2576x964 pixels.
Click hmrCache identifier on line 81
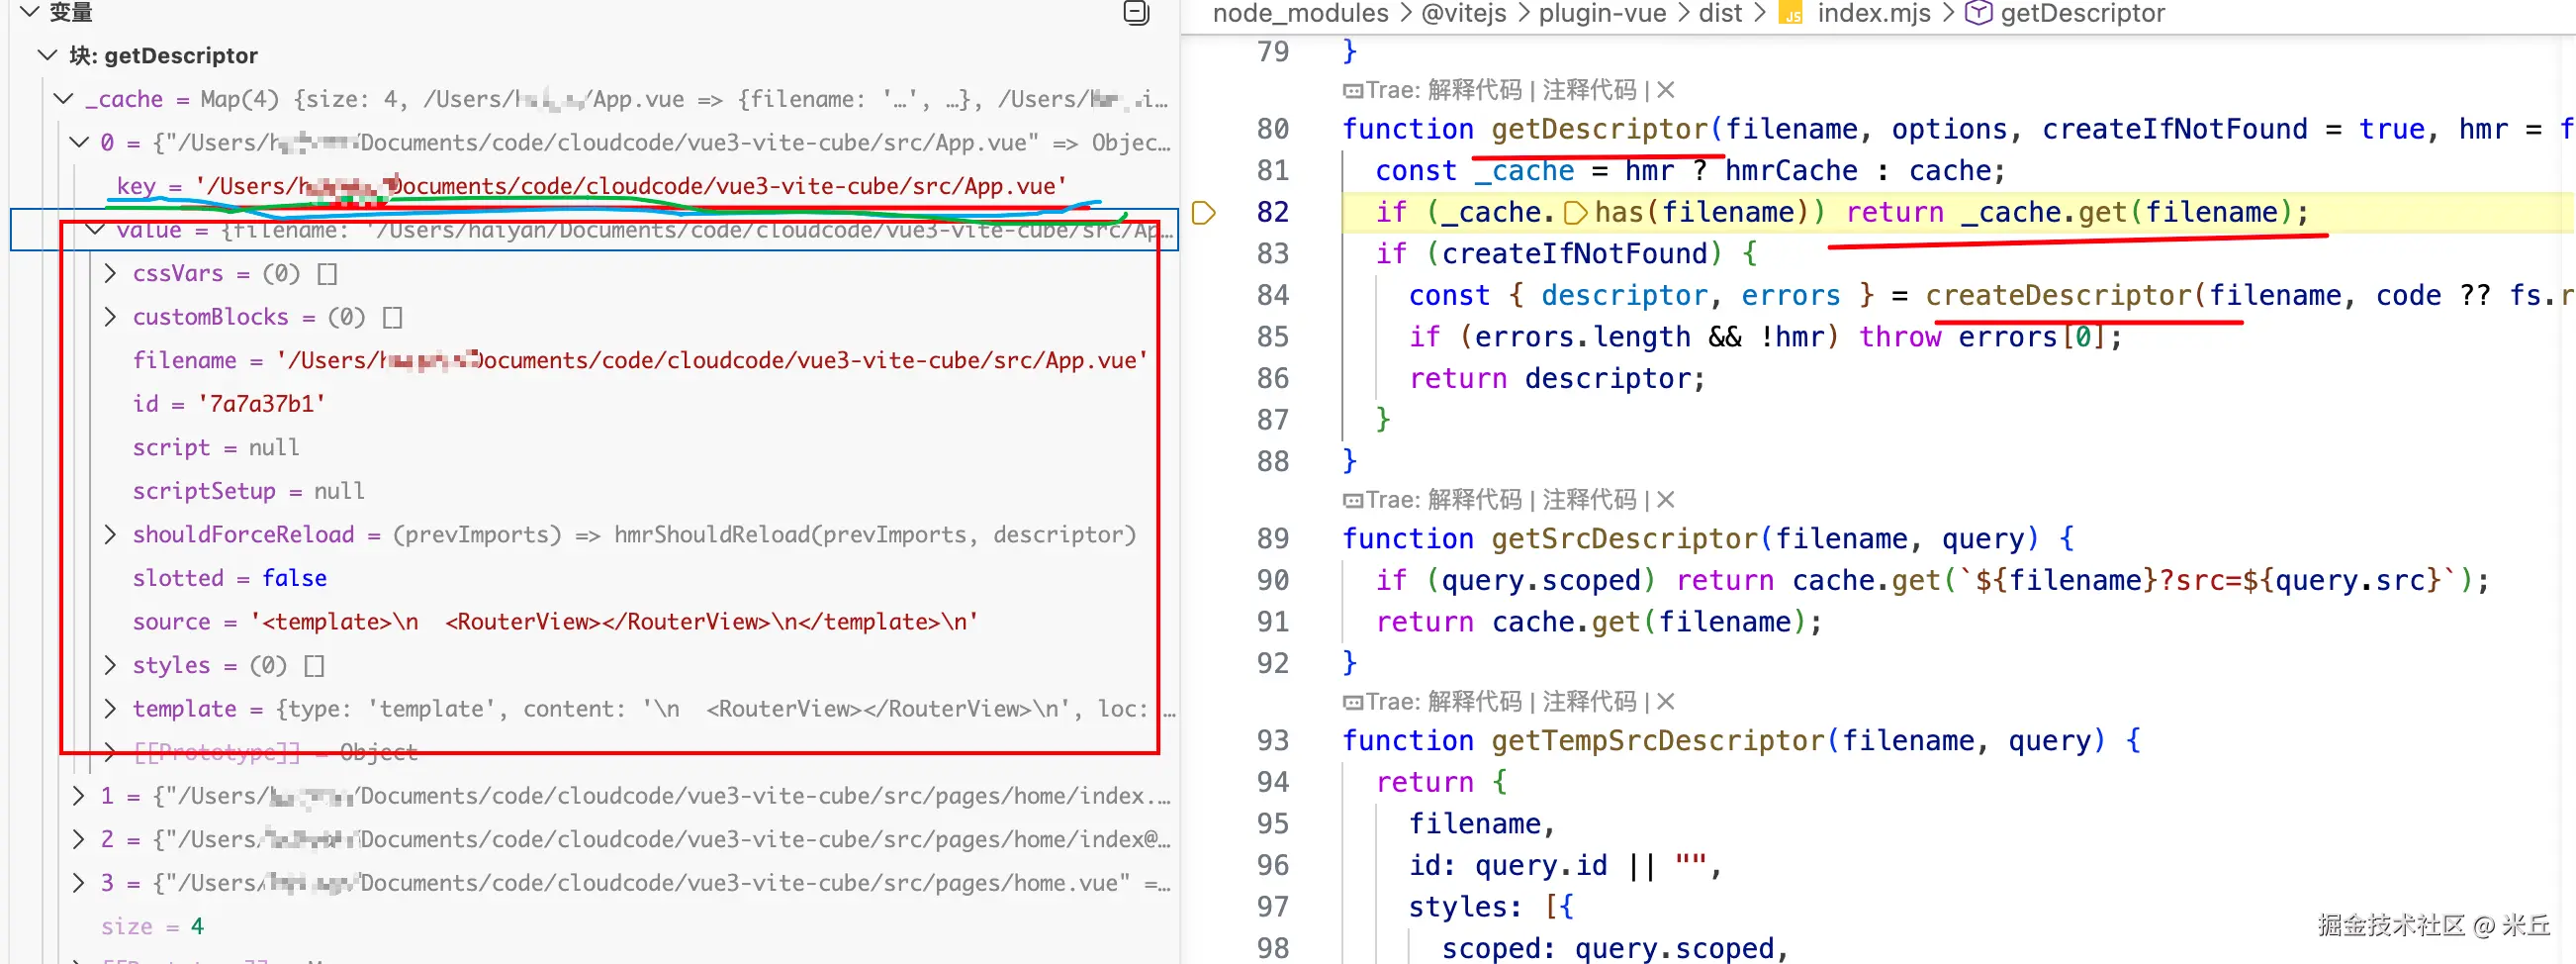[1791, 171]
